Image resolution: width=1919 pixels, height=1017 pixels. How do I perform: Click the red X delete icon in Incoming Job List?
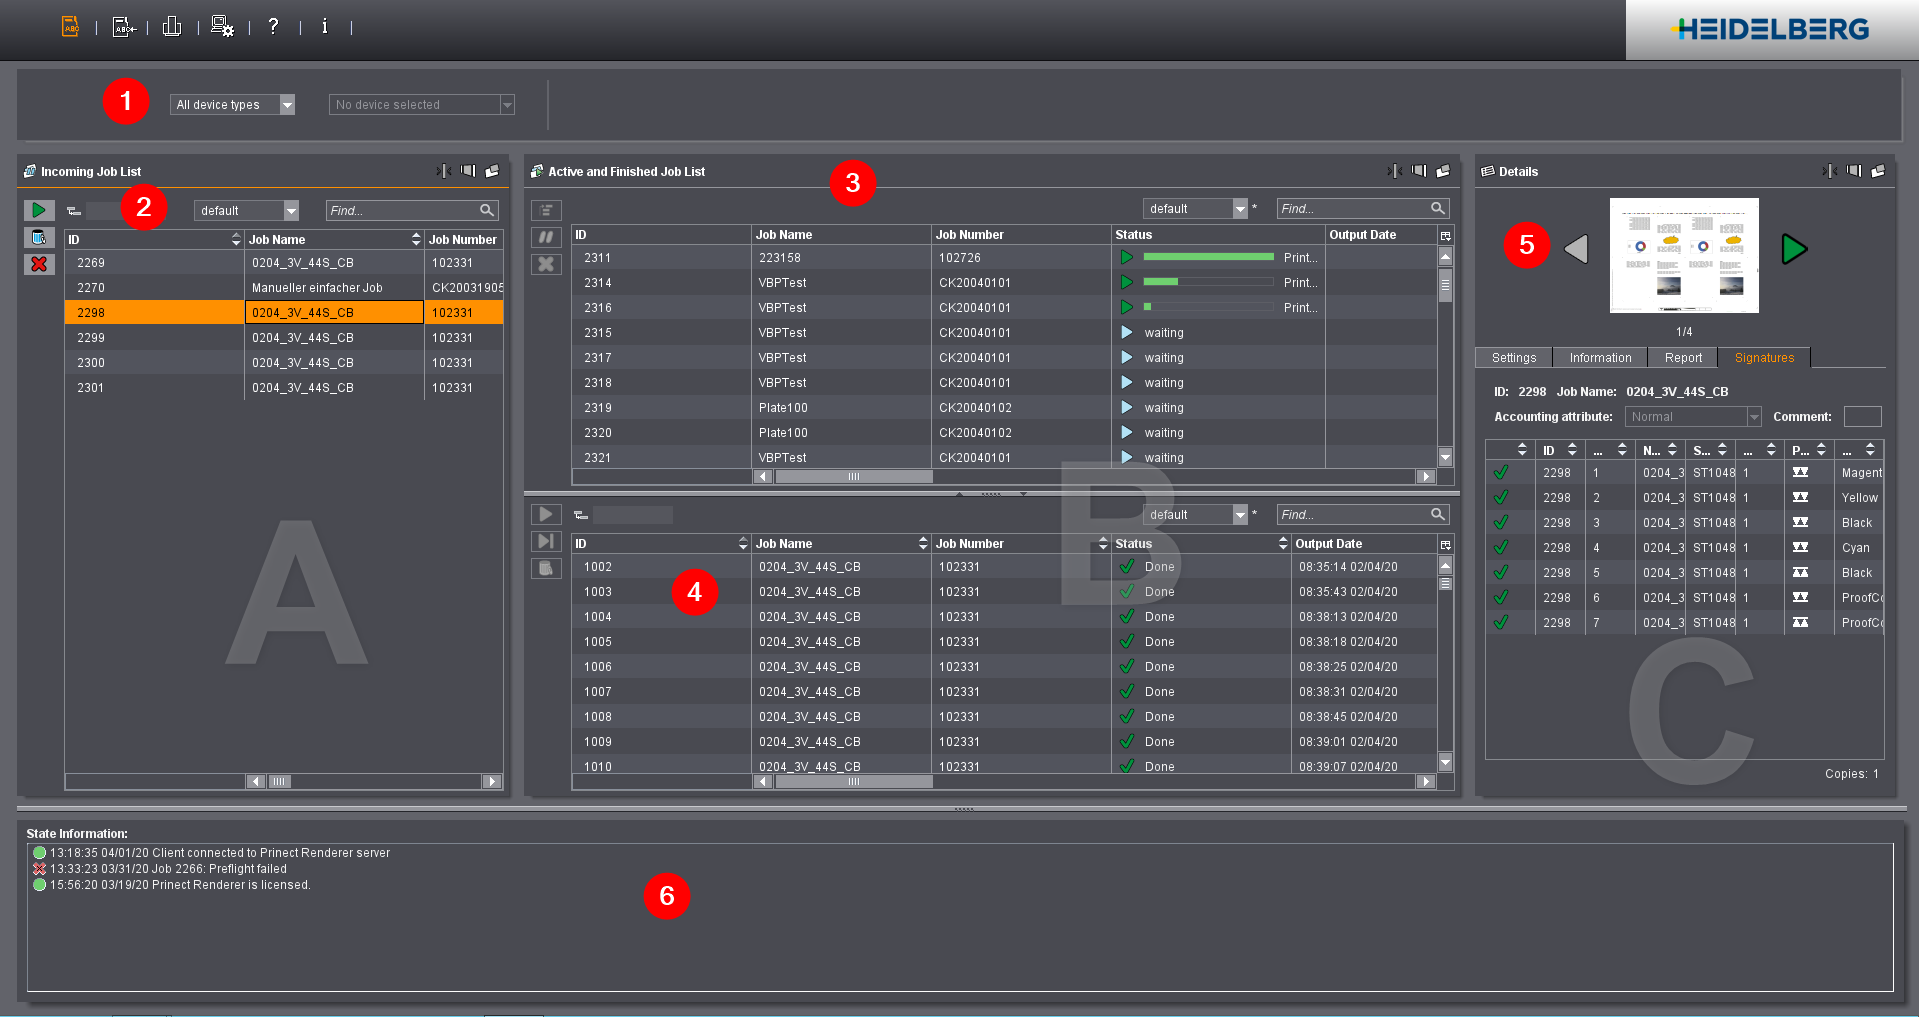39,264
